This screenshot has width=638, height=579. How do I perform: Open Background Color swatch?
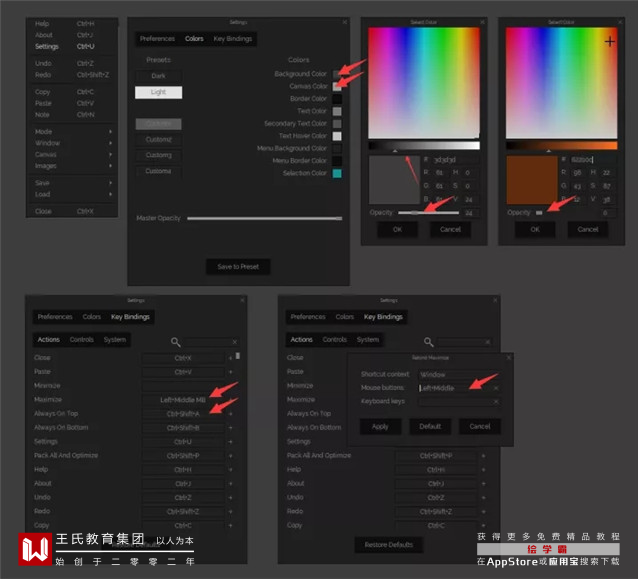pyautogui.click(x=337, y=74)
